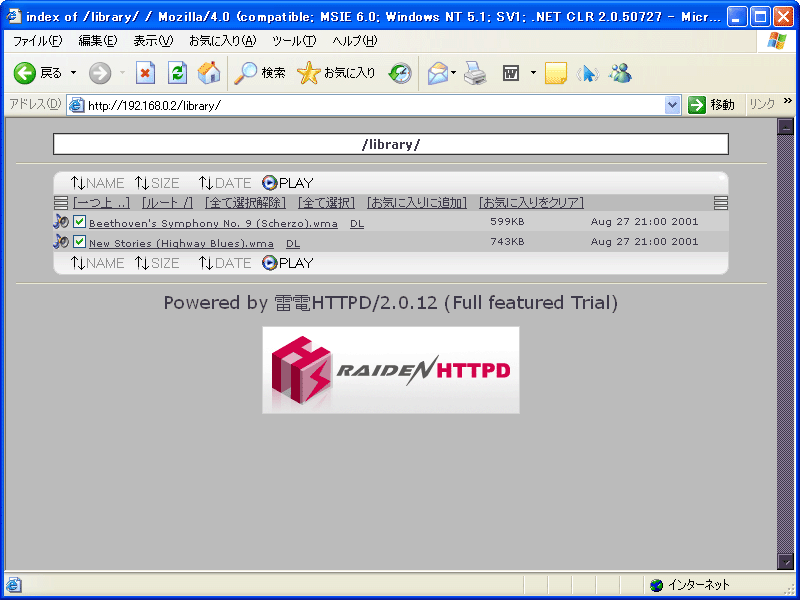This screenshot has height=600, width=800.
Task: Click the top PLAY button icon
Action: pos(287,183)
